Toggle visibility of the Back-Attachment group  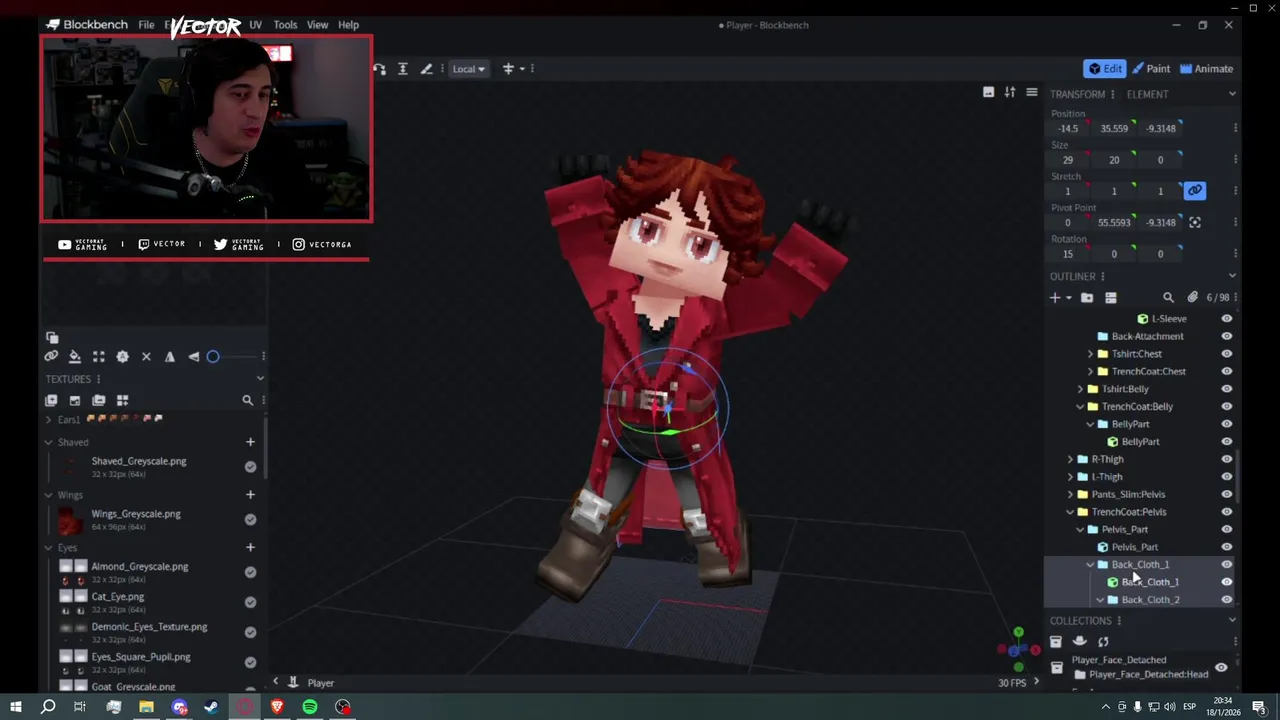tap(1226, 336)
